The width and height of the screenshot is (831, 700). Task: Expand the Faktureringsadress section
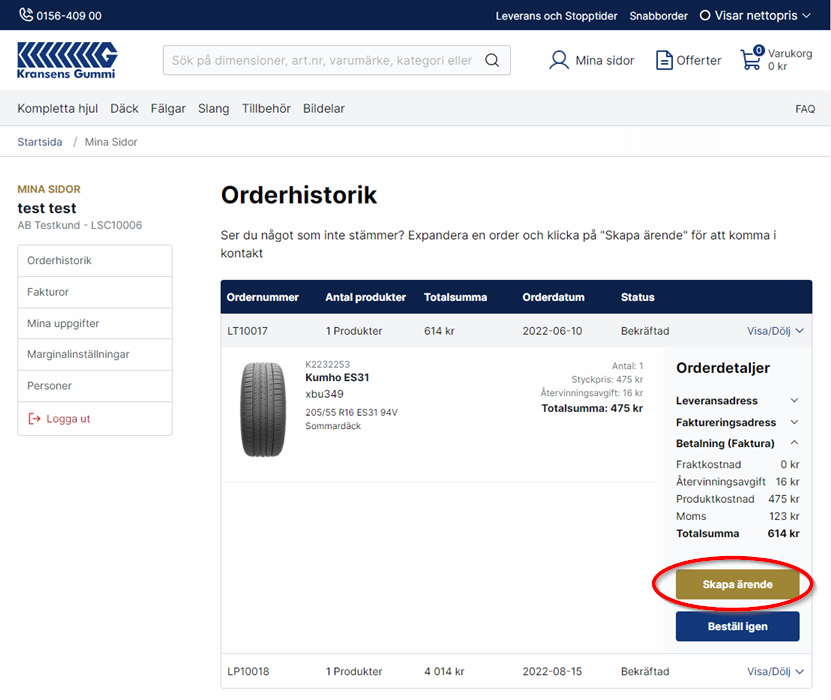click(737, 423)
